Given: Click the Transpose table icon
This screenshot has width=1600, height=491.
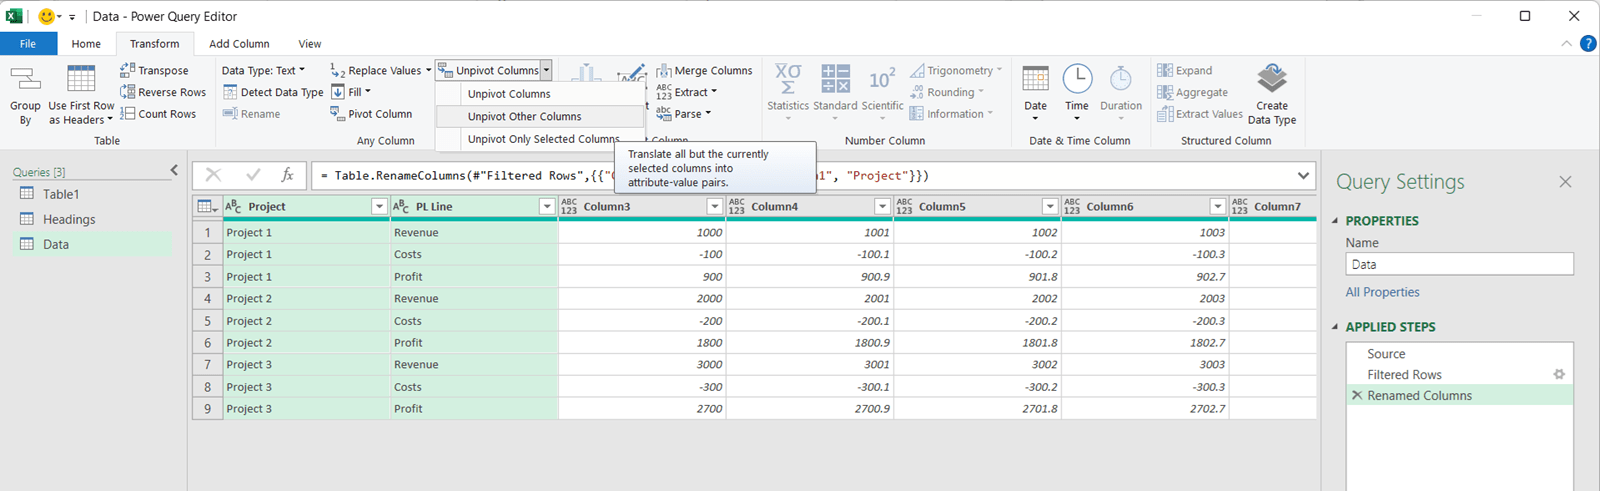Looking at the screenshot, I should click(x=127, y=70).
